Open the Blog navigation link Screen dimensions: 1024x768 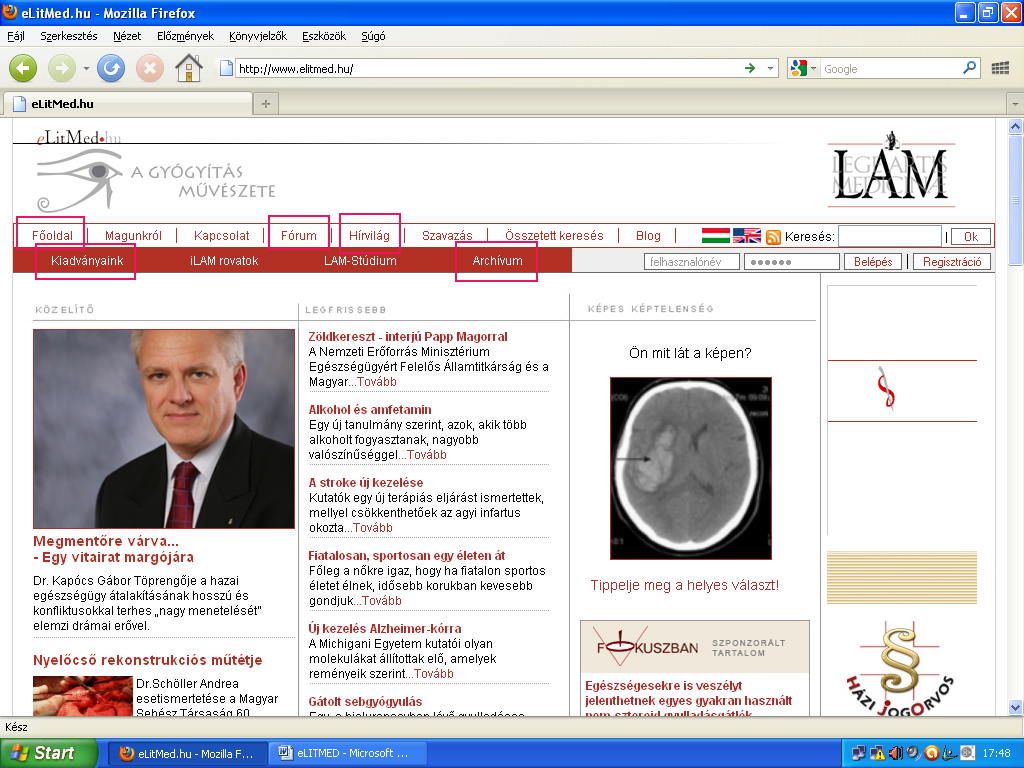coord(648,236)
